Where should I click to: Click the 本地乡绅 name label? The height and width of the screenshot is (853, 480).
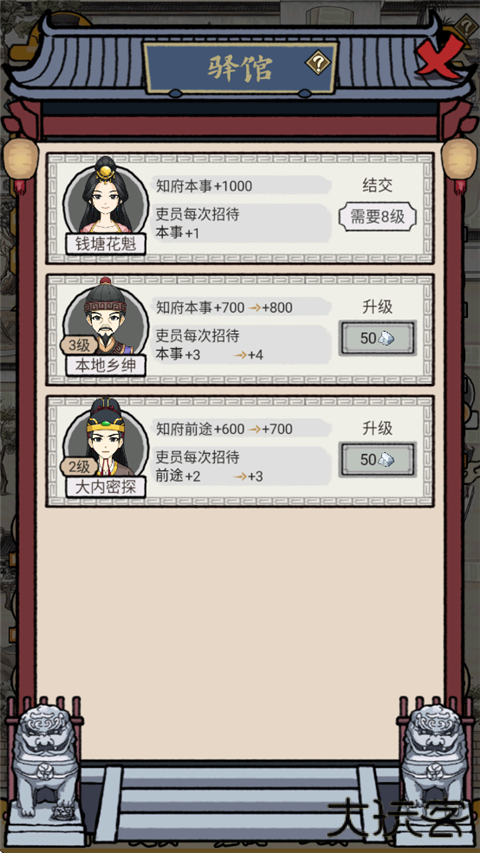pos(106,366)
